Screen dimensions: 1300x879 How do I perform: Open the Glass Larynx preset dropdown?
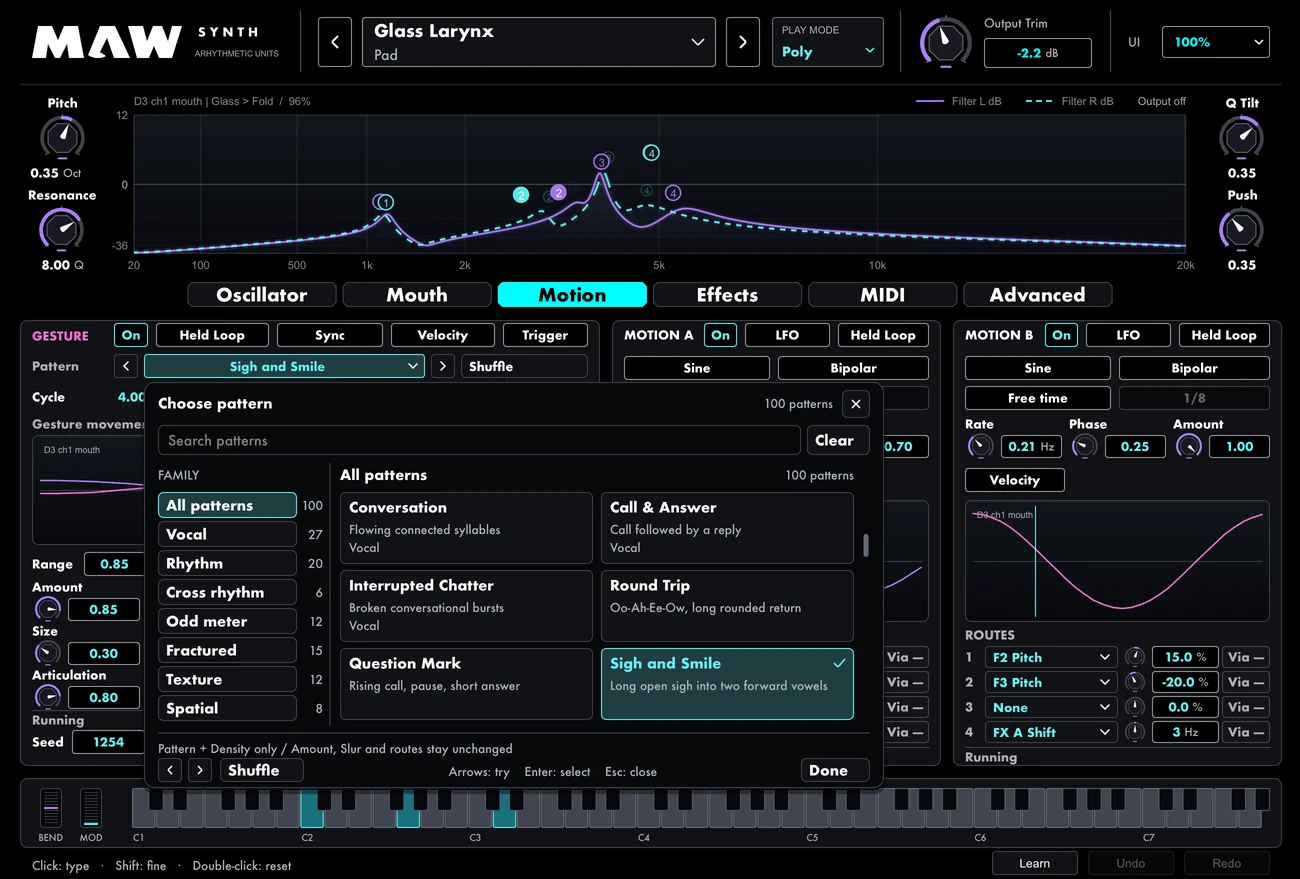(539, 42)
